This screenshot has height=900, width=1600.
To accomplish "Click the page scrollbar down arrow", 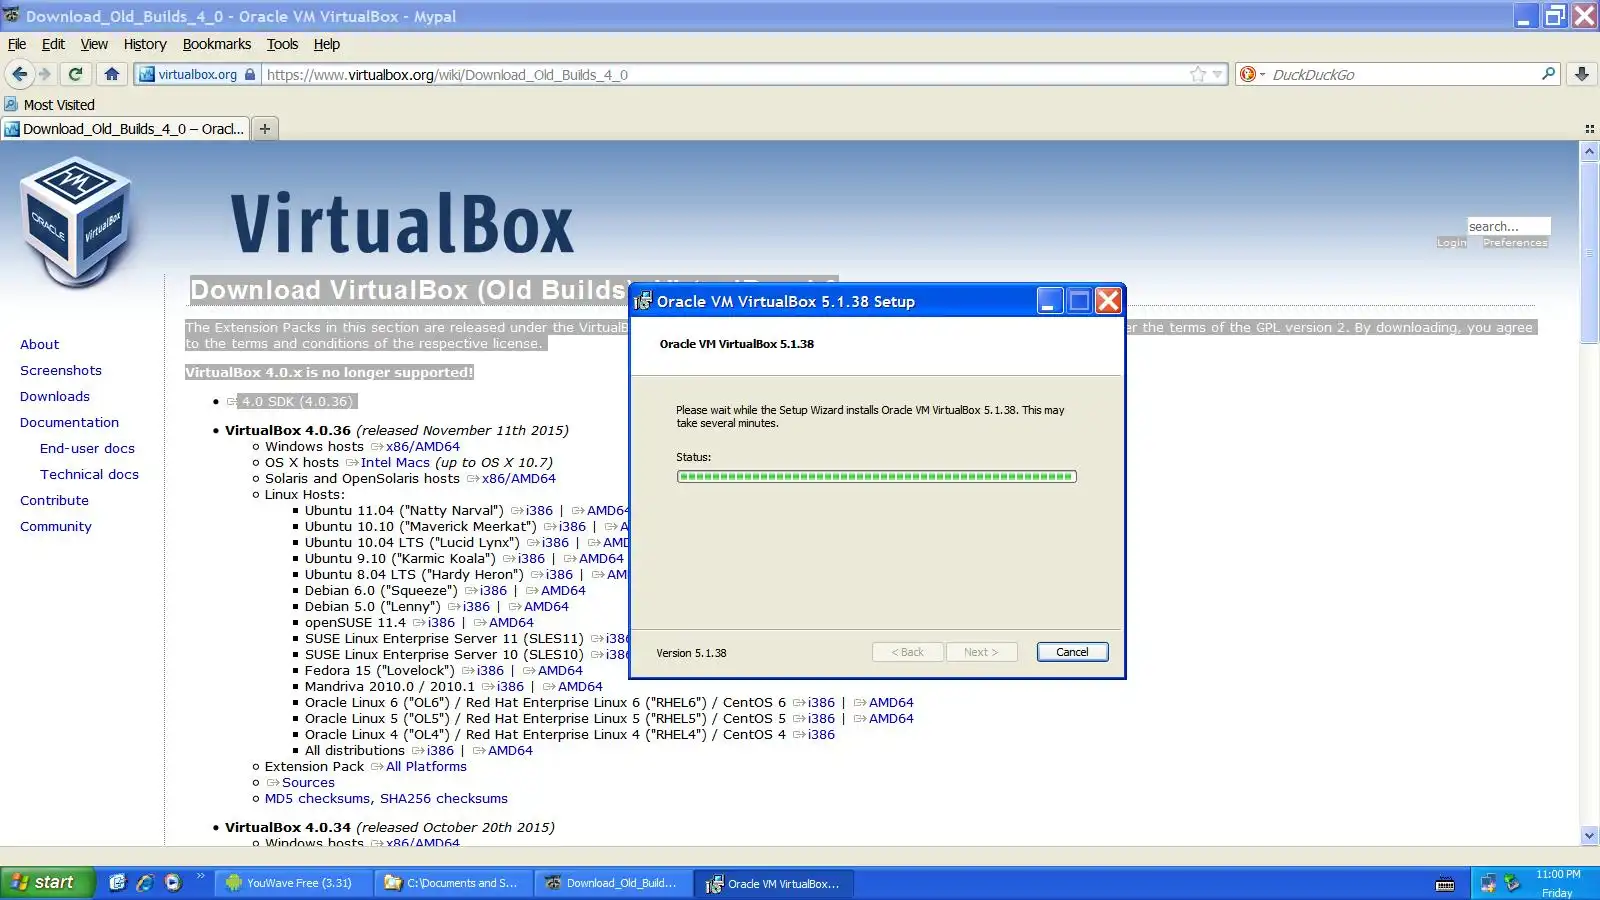I will point(1589,835).
